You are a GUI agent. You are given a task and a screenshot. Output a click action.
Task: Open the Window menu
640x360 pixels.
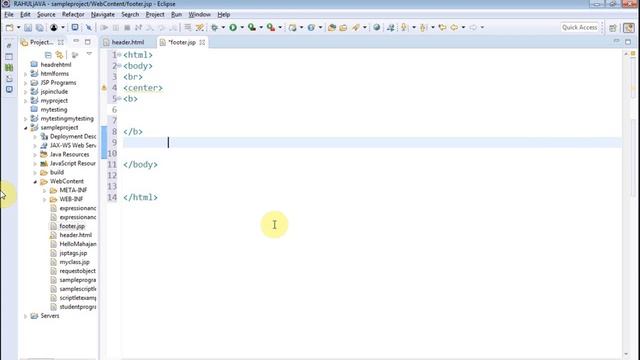point(200,14)
